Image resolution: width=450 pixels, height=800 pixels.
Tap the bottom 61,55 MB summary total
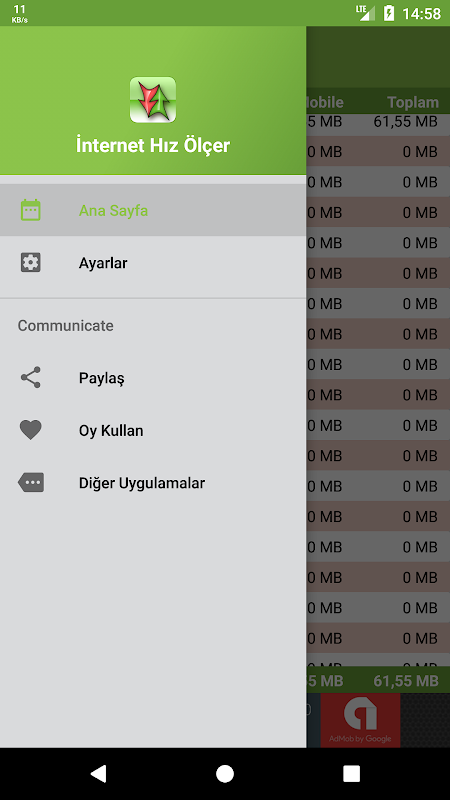tap(406, 680)
